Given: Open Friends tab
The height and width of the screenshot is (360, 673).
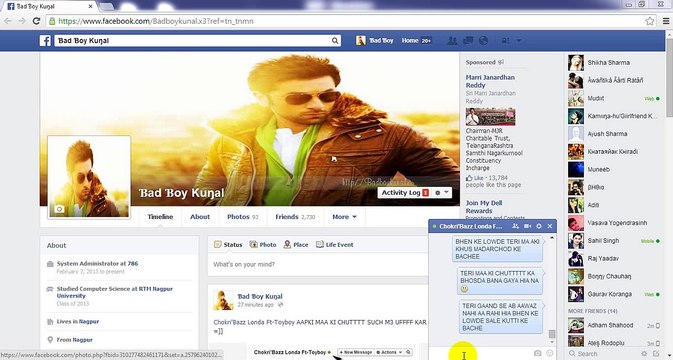Looking at the screenshot, I should (295, 217).
